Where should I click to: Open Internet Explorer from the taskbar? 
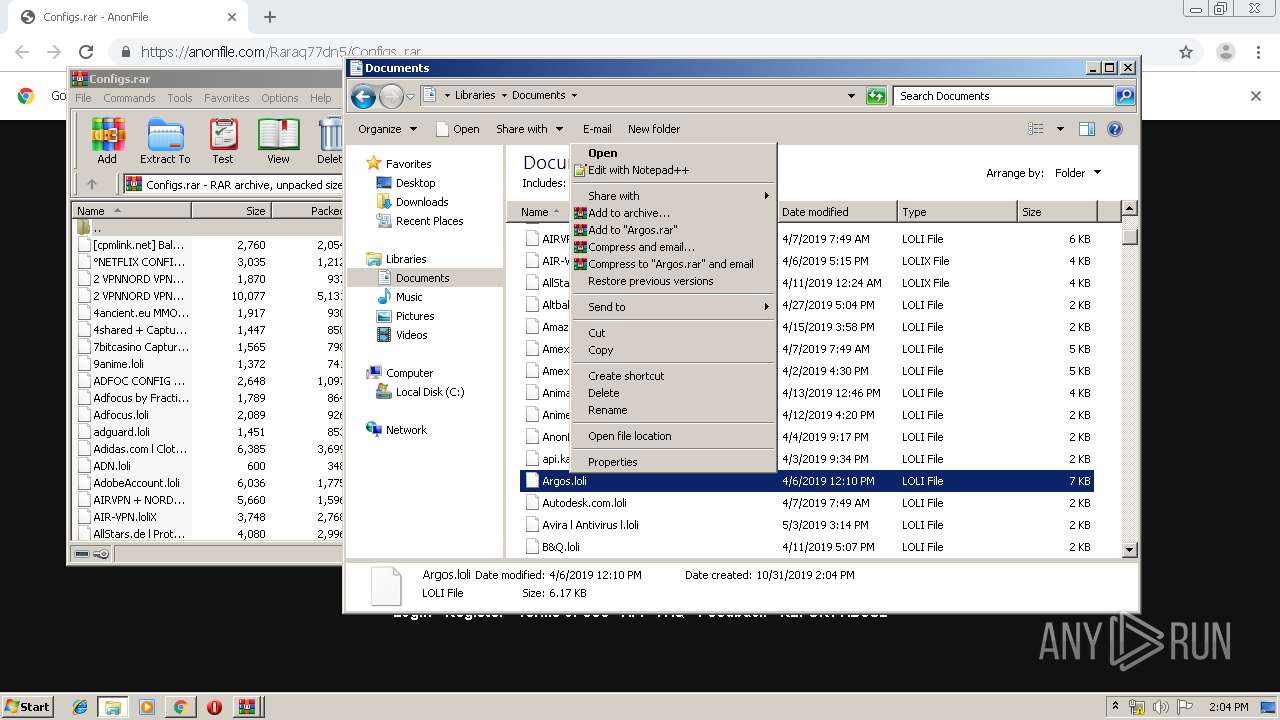pyautogui.click(x=80, y=707)
